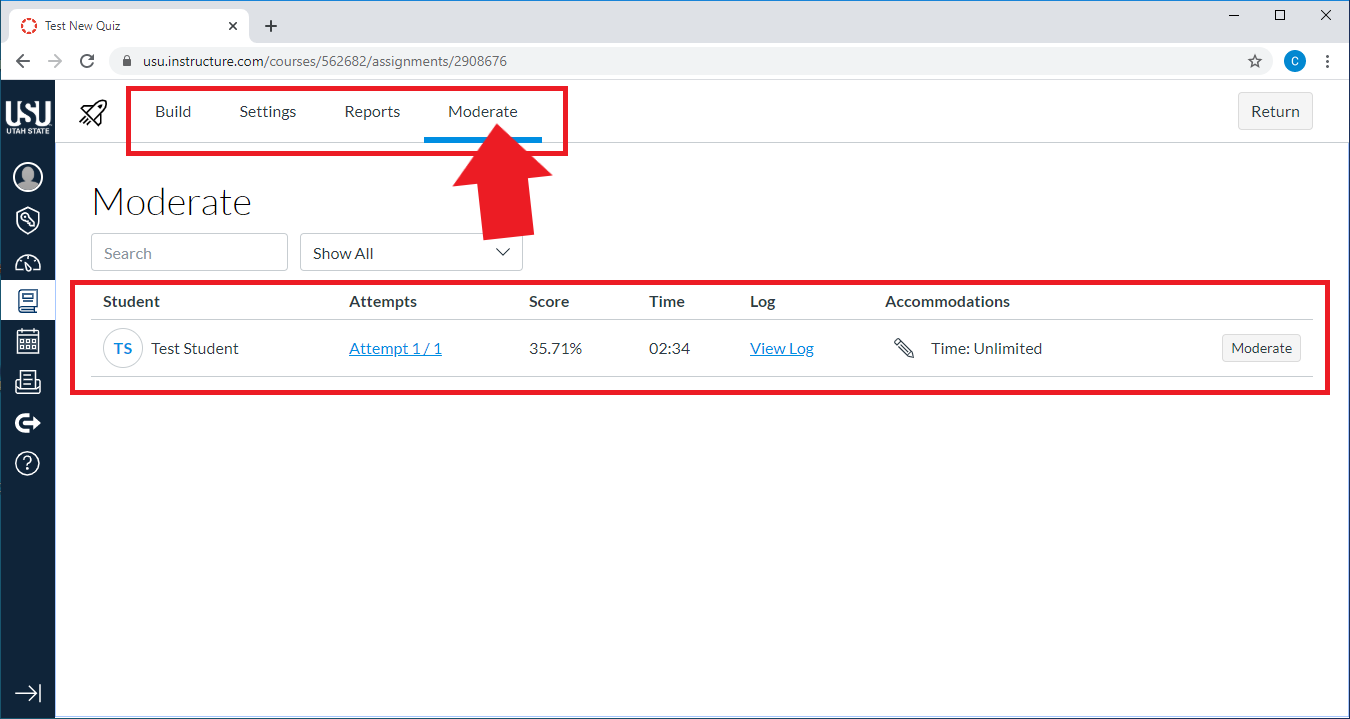Screen dimensions: 1350x719
Task: Click the Admin shield icon in sidebar
Action: pyautogui.click(x=28, y=220)
